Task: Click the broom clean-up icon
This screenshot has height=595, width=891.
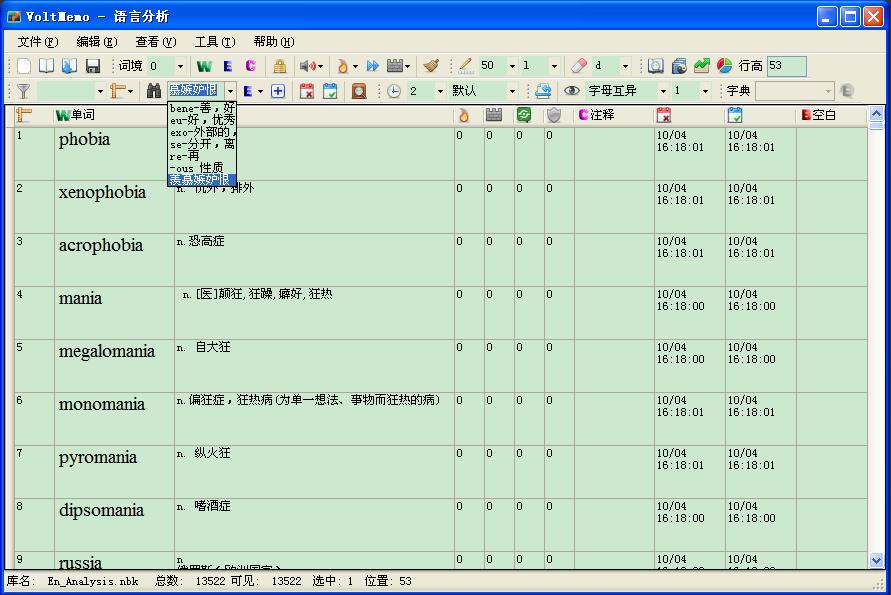Action: pos(431,66)
